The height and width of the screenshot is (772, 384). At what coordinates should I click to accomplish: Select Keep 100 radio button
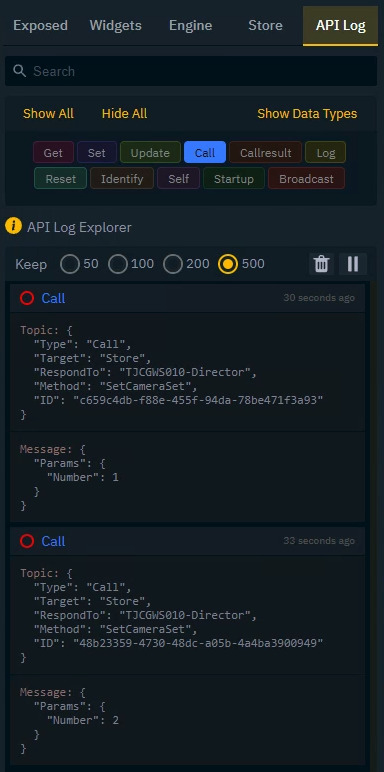coord(118,264)
